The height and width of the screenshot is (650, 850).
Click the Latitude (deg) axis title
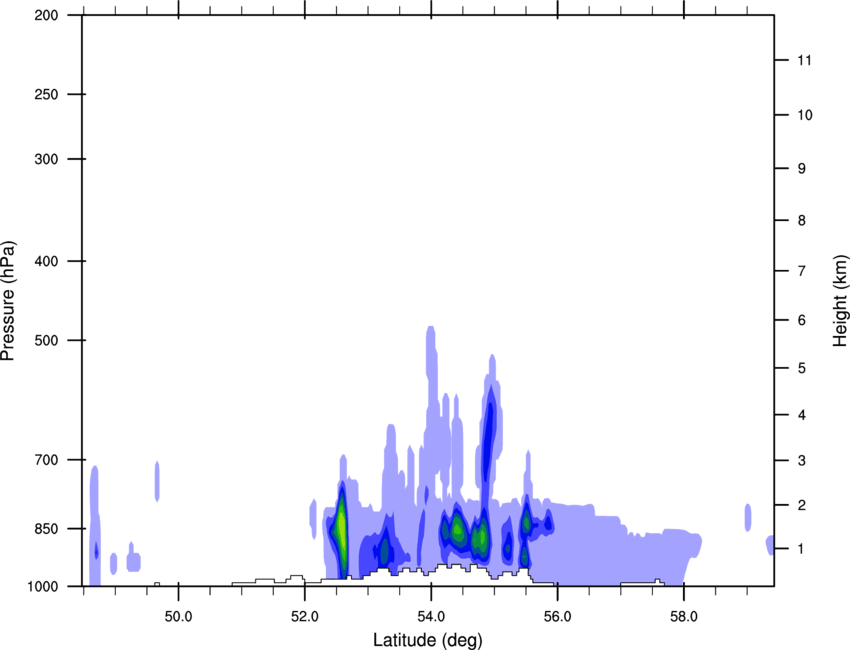point(428,640)
